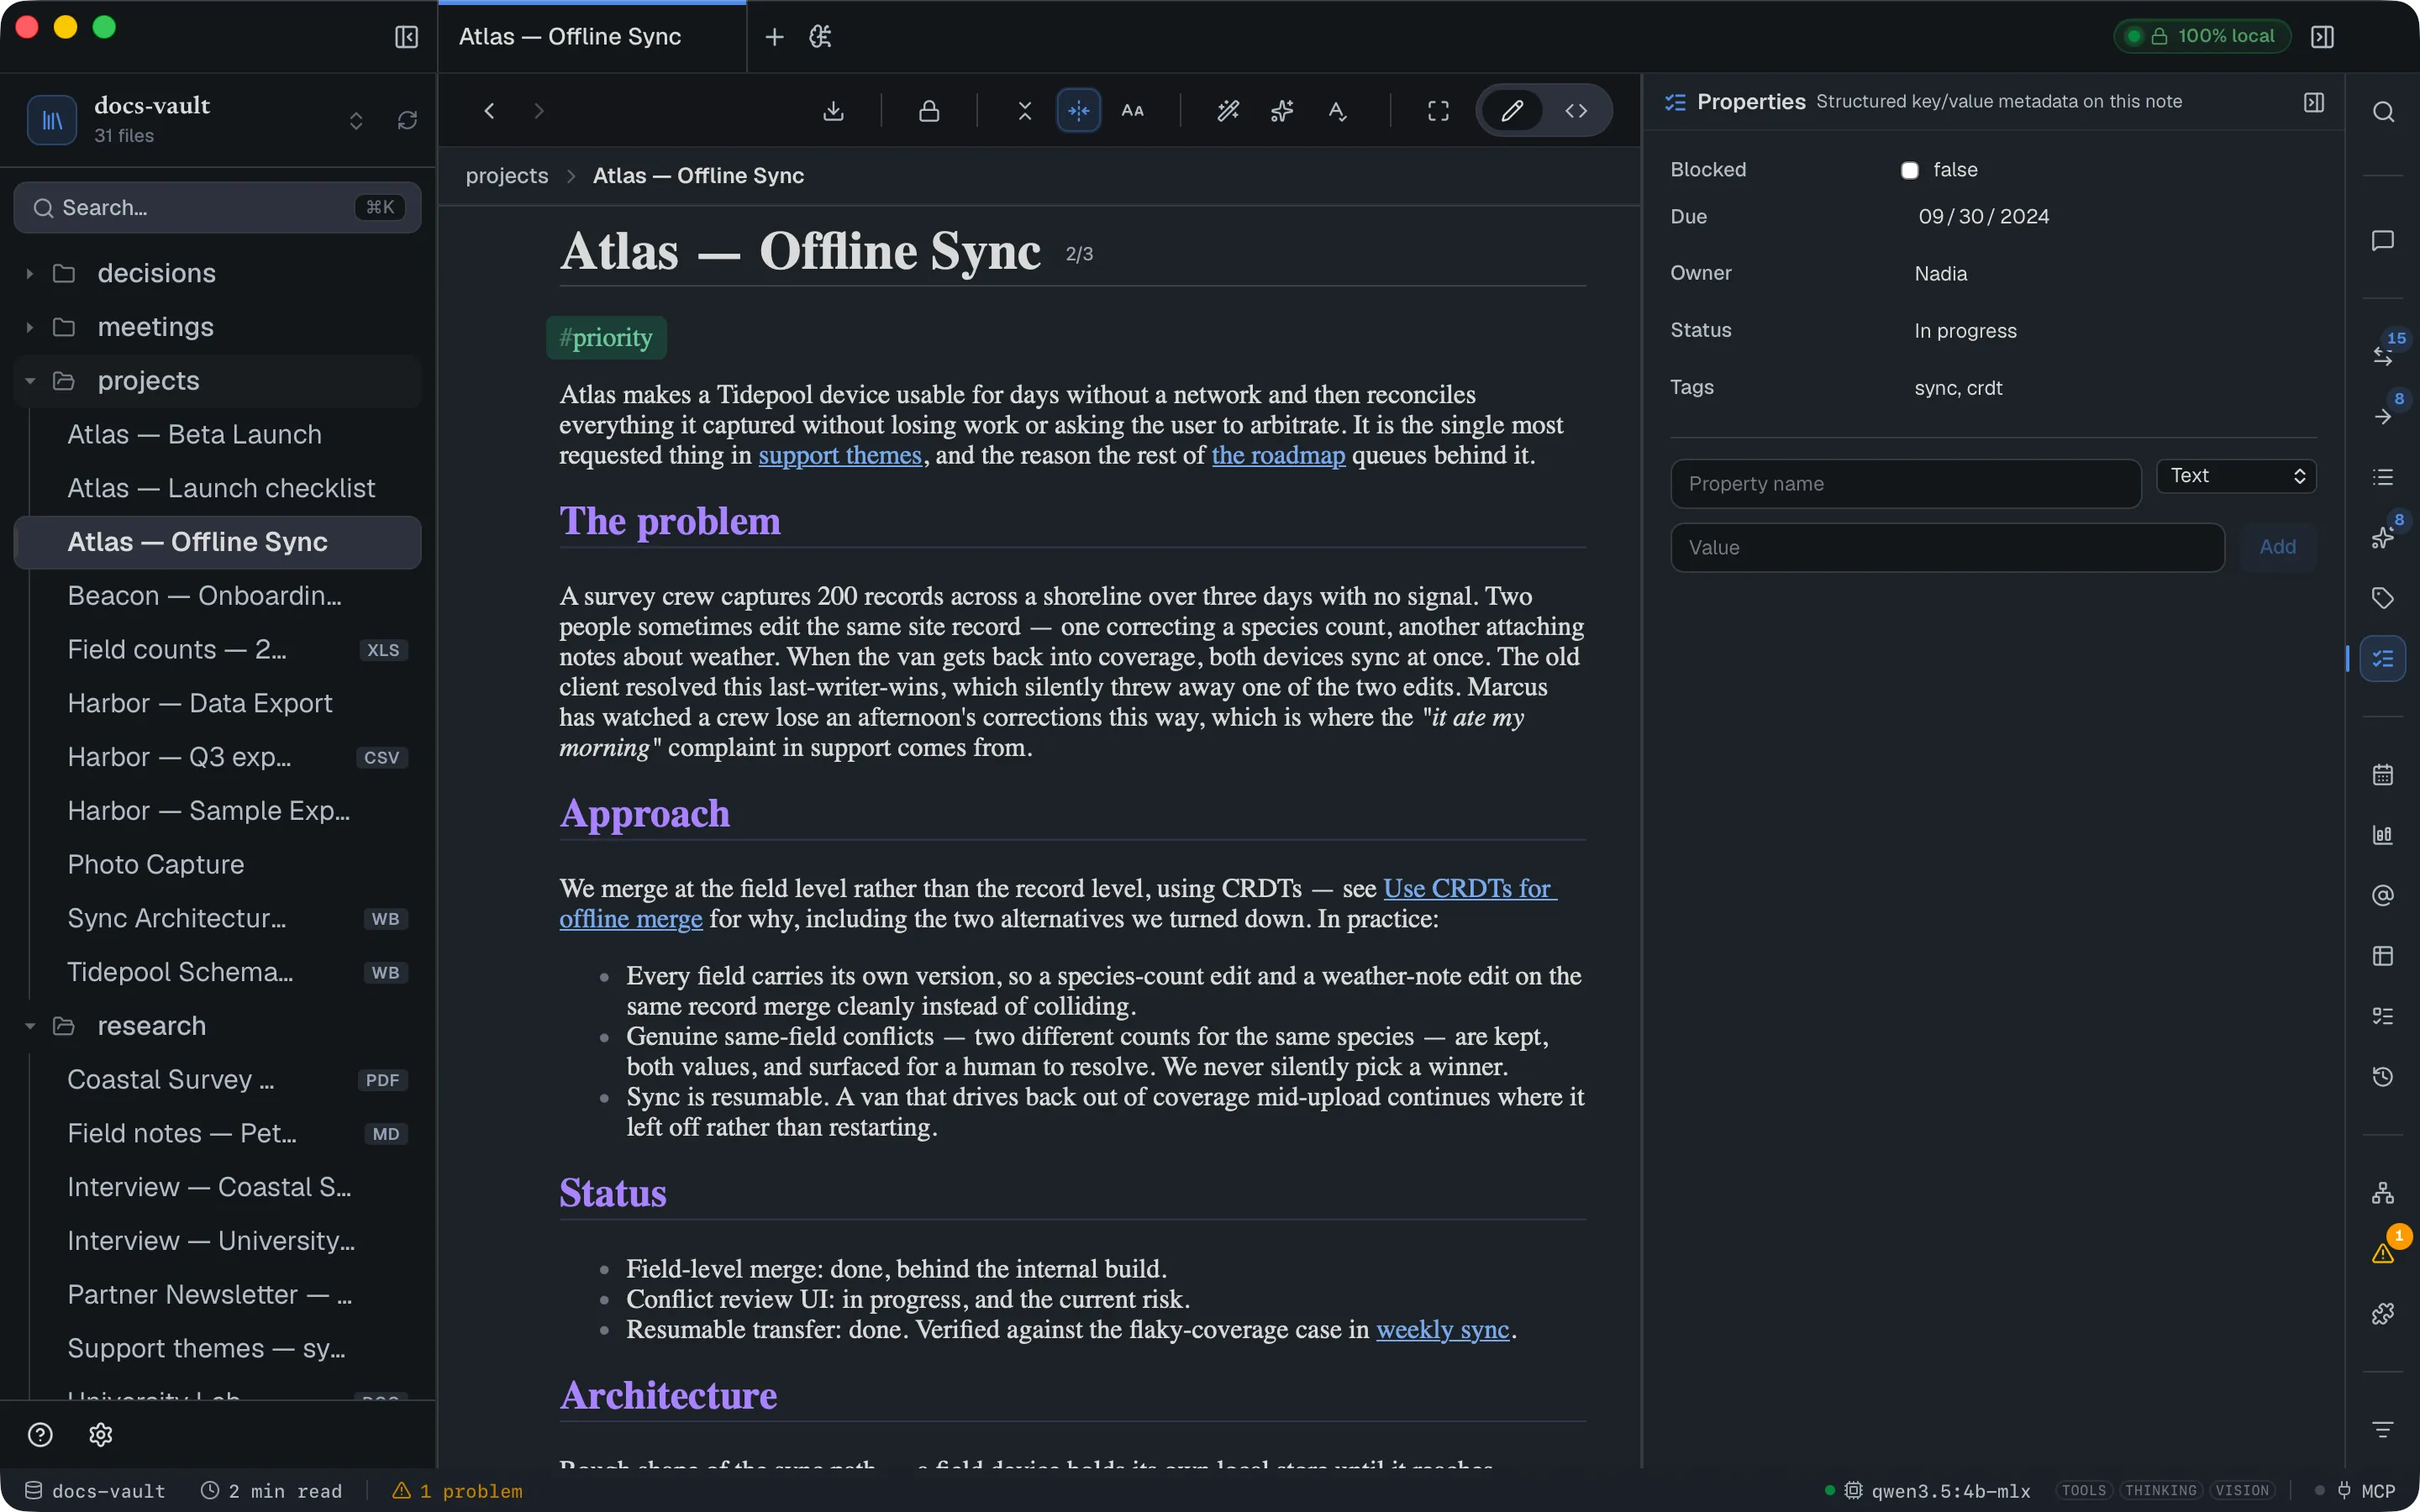2420x1512 pixels.
Task: Click the lock note icon
Action: point(929,111)
